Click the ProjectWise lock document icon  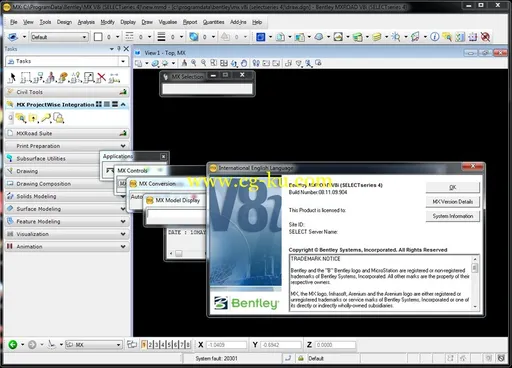(x=59, y=118)
